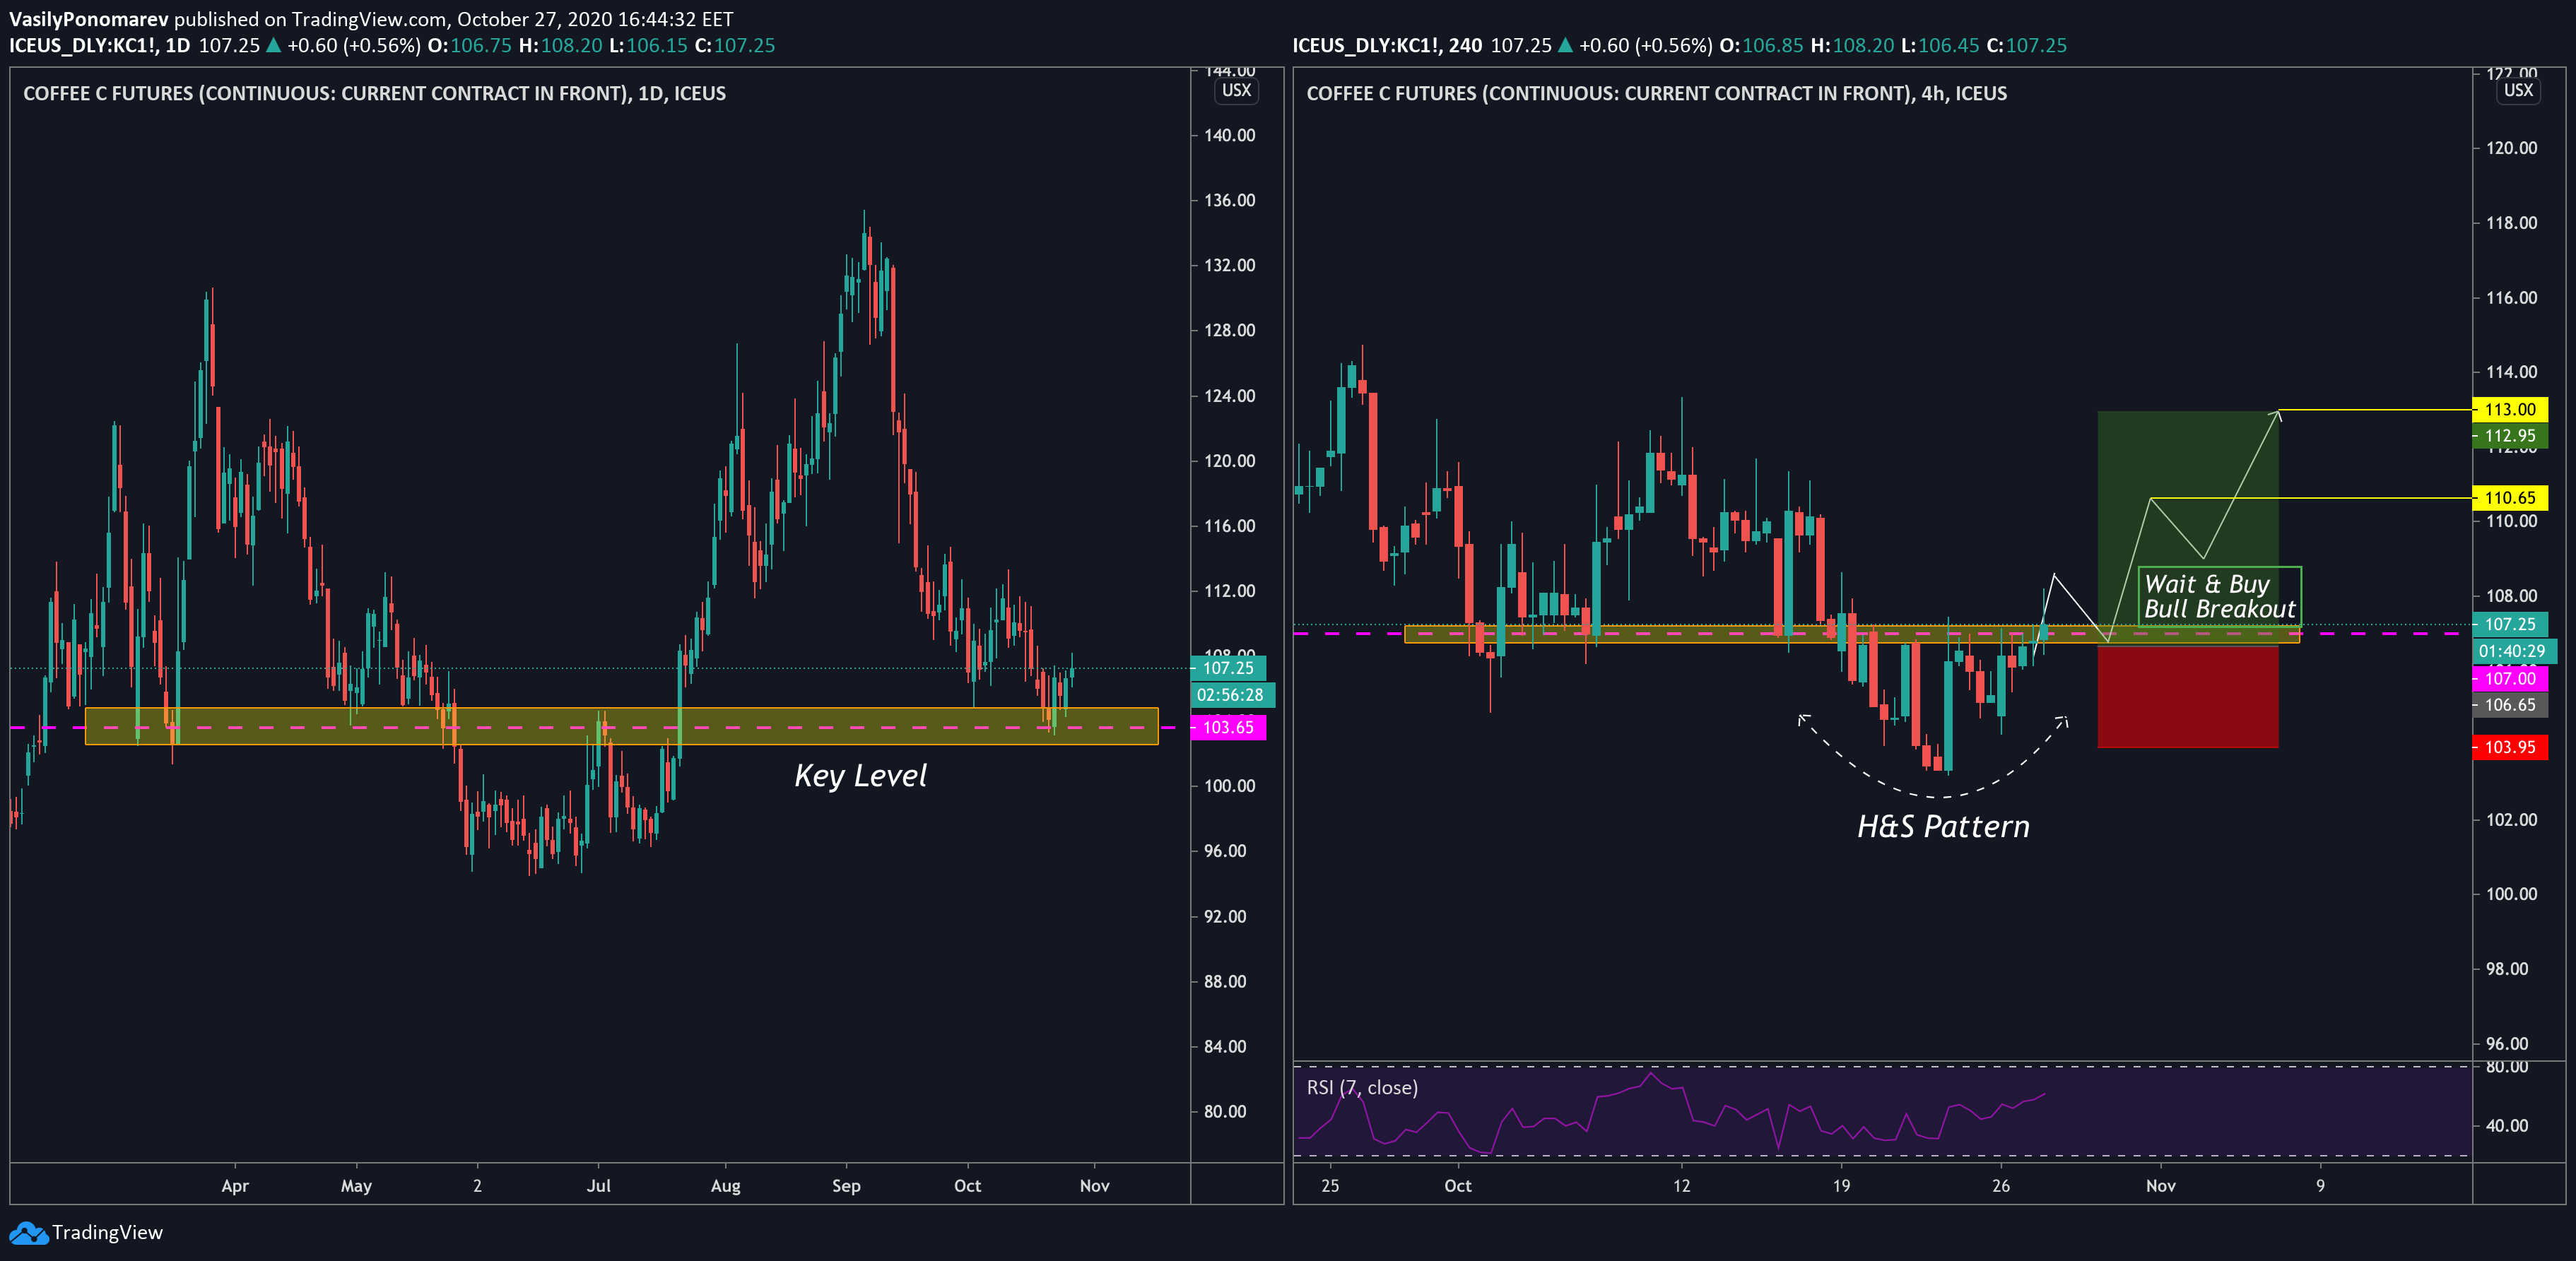Click the 100.00 tick on the 4h price scale
Viewport: 2576px width, 1261px height.
[x=2511, y=894]
